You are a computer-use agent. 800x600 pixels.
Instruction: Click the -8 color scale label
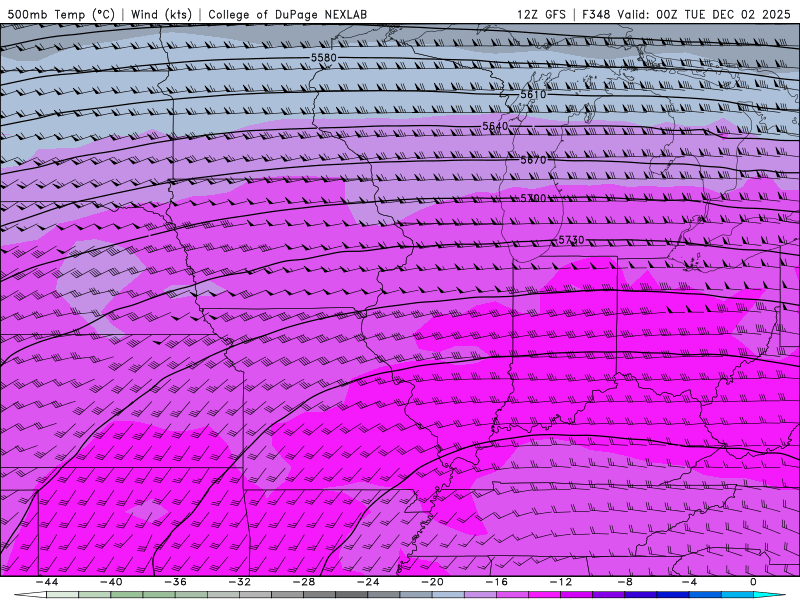click(x=625, y=582)
